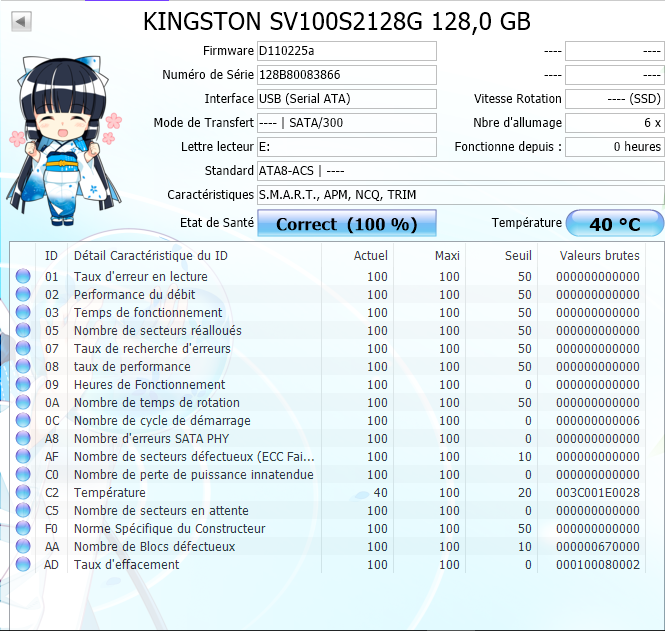665x631 pixels.
Task: Select row text Nombre de Blocs défectueux
Action: click(154, 547)
